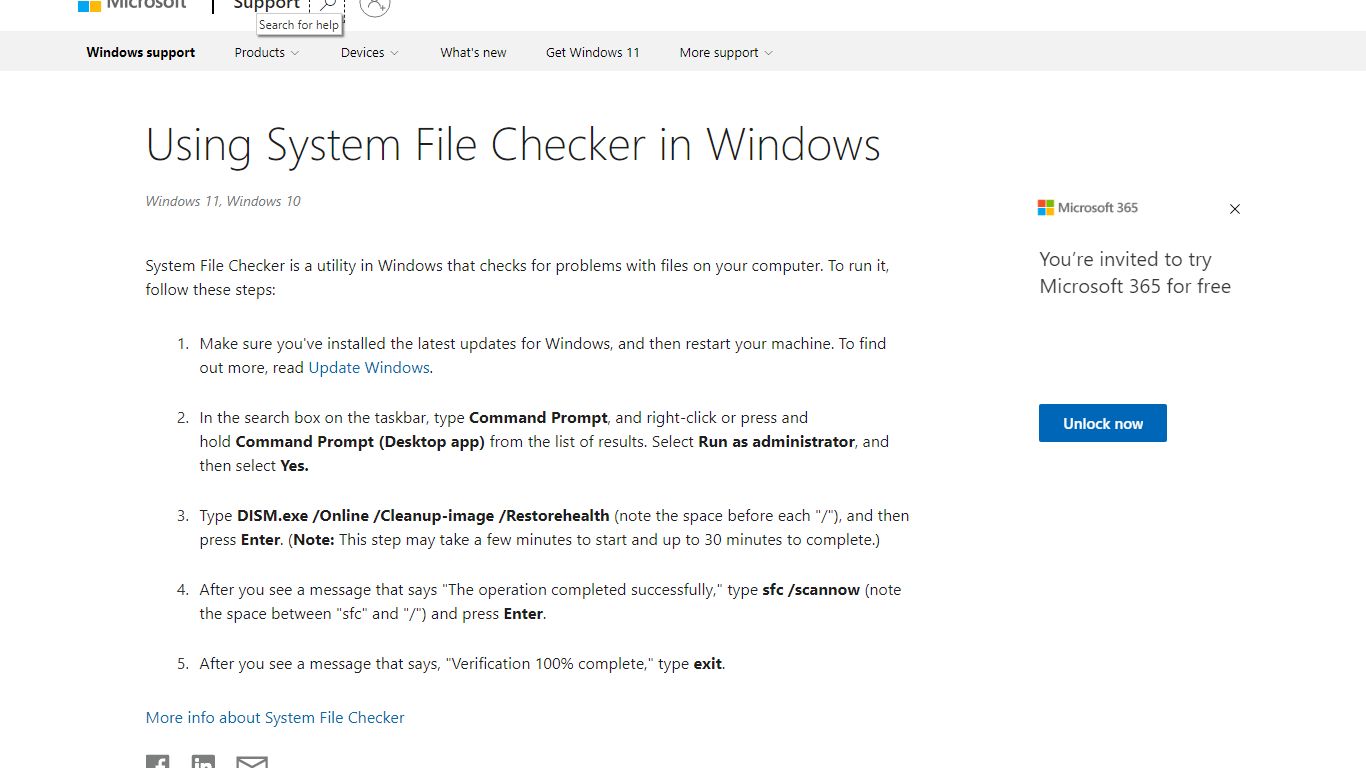Image resolution: width=1366 pixels, height=768 pixels.
Task: Click 'You're invited to try Microsoft 365' text
Action: [1135, 272]
